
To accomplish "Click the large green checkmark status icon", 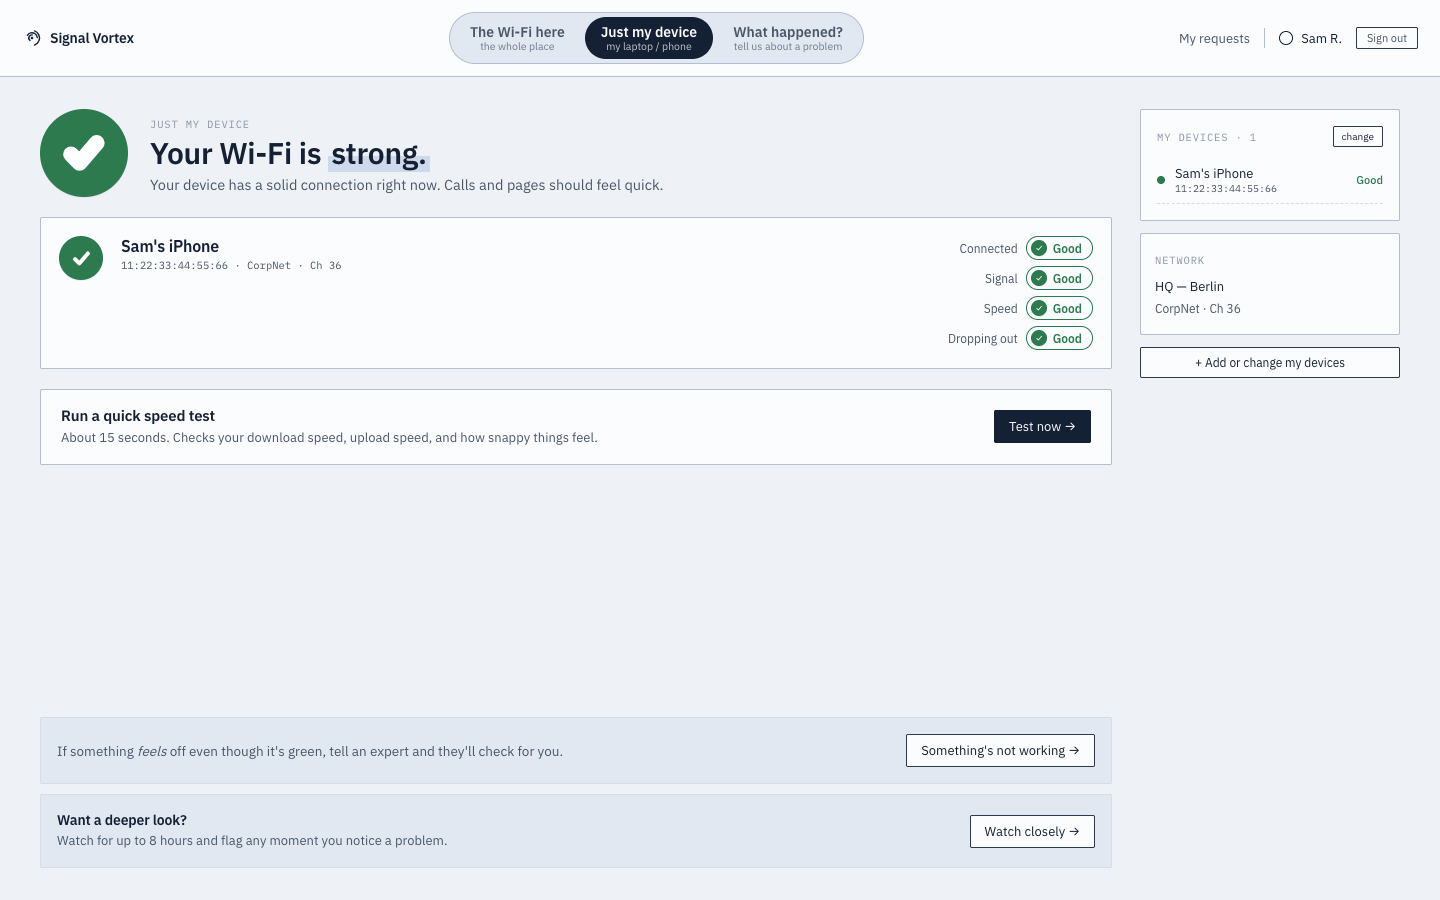I will pyautogui.click(x=84, y=153).
